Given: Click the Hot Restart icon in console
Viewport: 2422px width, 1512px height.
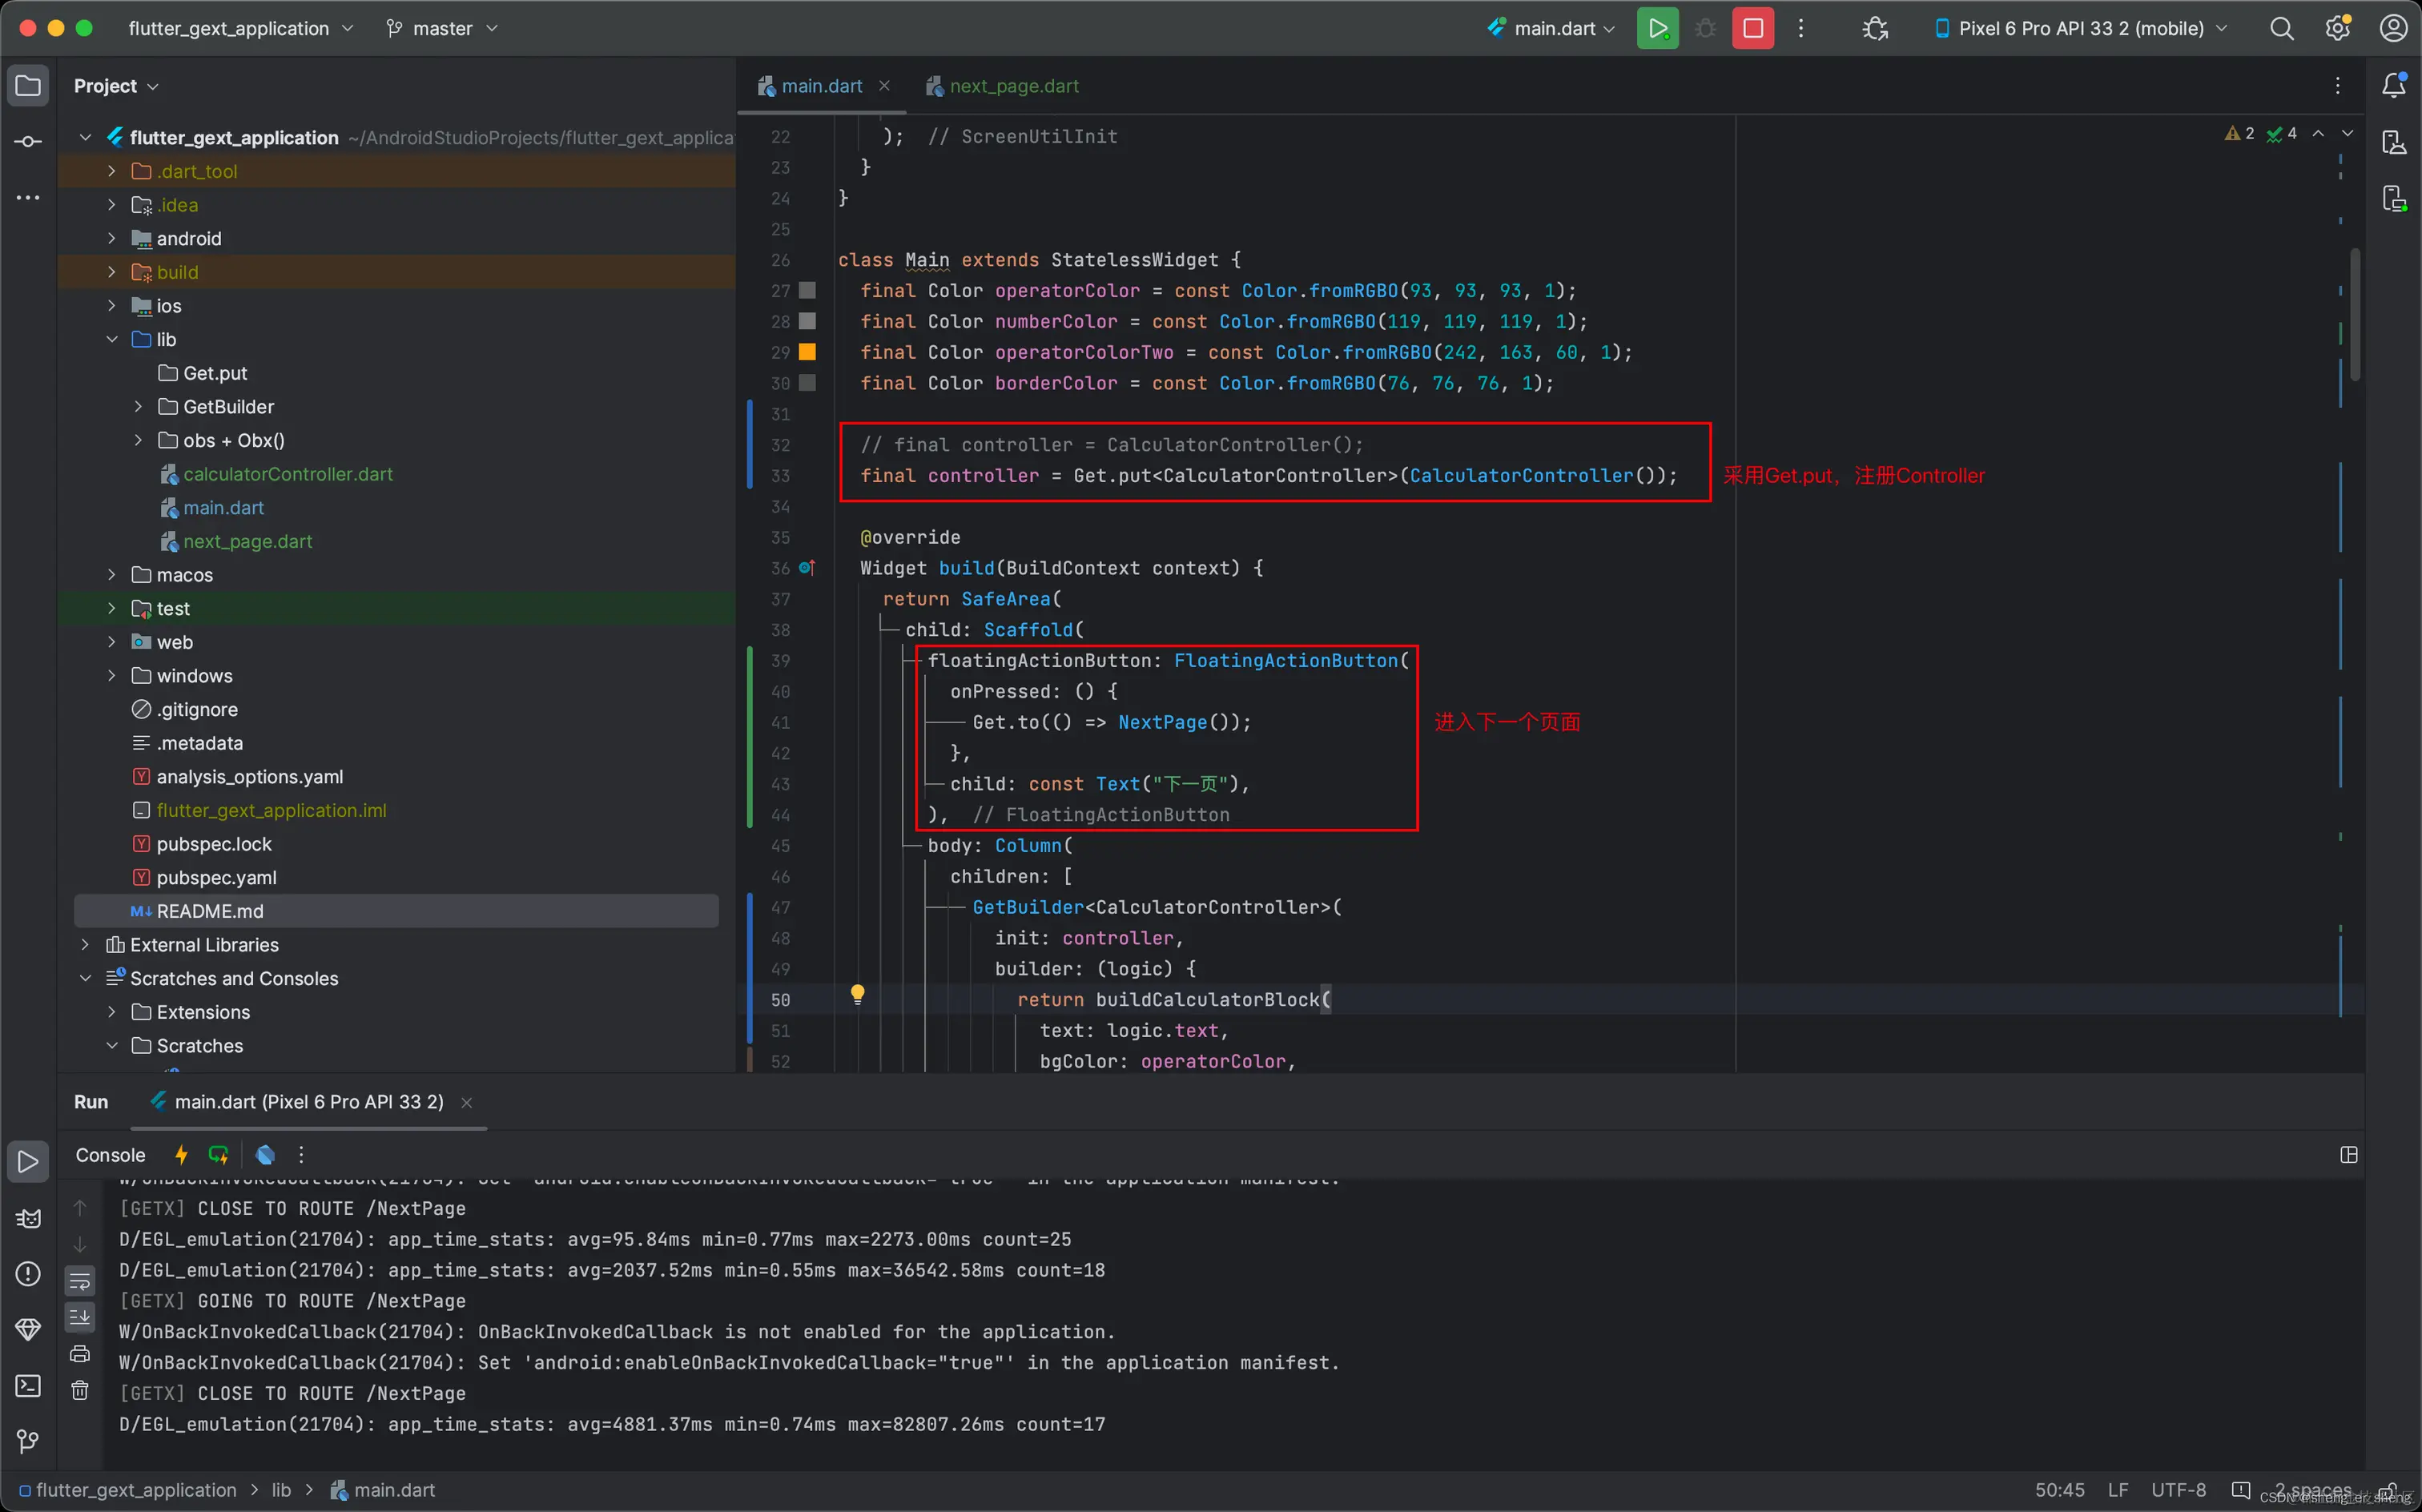Looking at the screenshot, I should pos(218,1155).
